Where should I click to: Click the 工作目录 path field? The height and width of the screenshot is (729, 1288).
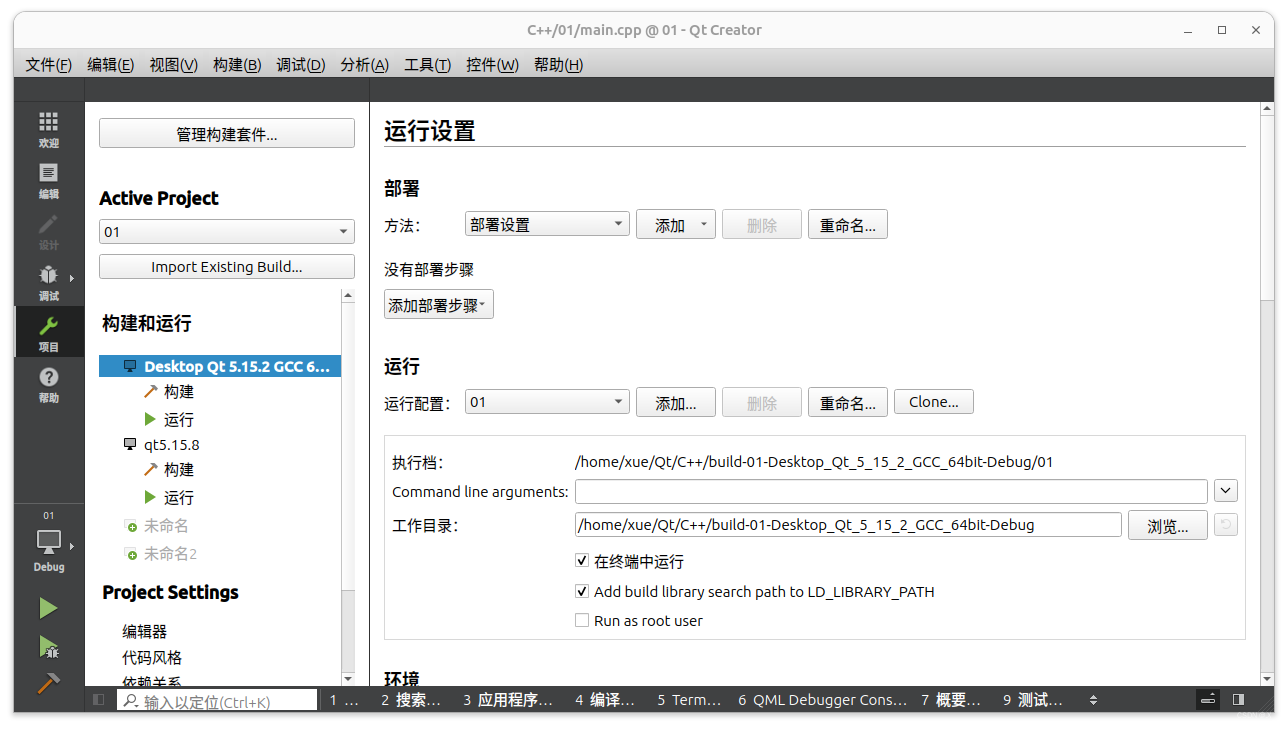848,525
